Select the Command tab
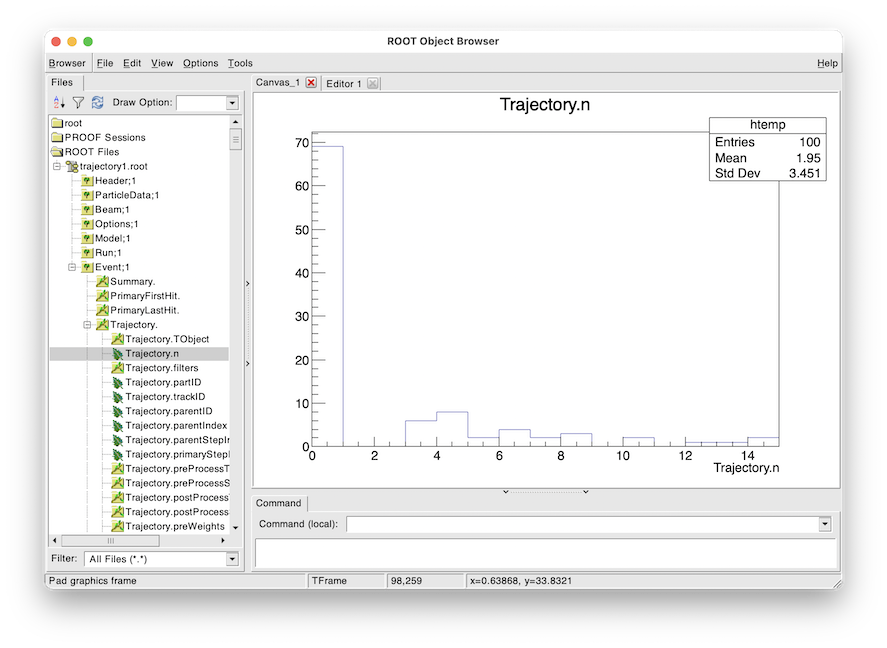The width and height of the screenshot is (887, 648). [x=278, y=503]
